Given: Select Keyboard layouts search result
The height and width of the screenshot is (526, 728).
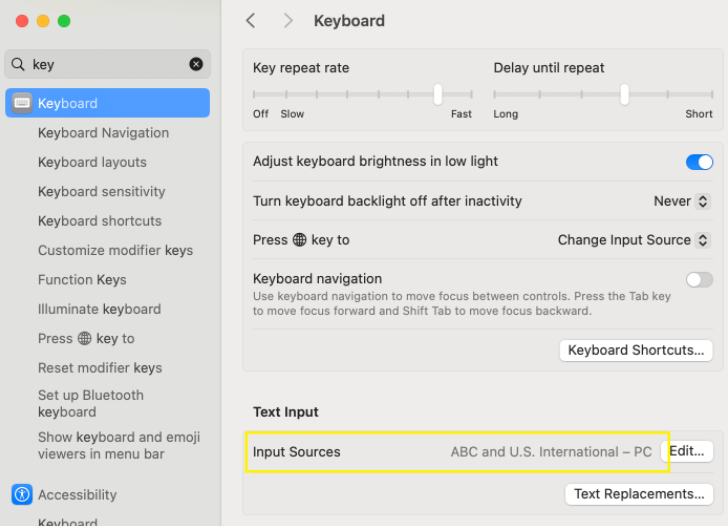Looking at the screenshot, I should click(x=92, y=162).
